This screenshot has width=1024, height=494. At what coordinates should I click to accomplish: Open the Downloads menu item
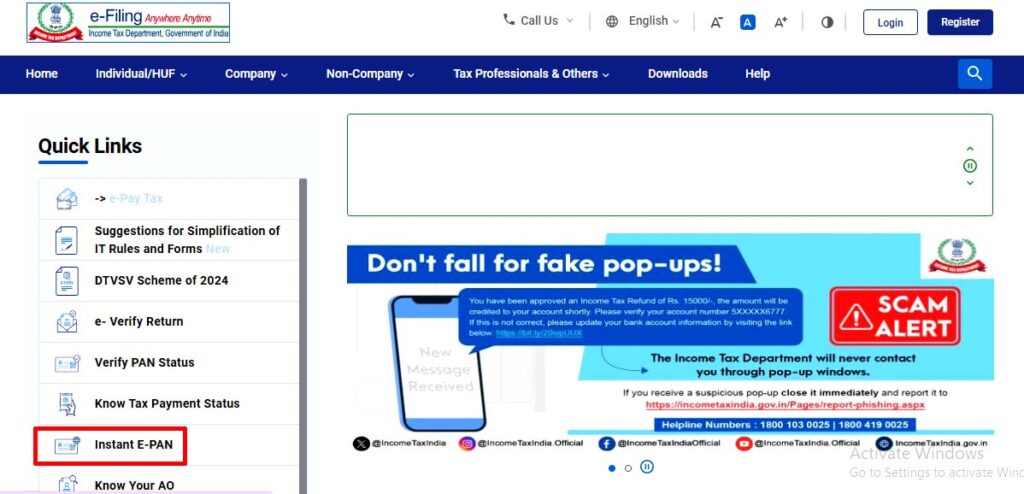pyautogui.click(x=677, y=74)
